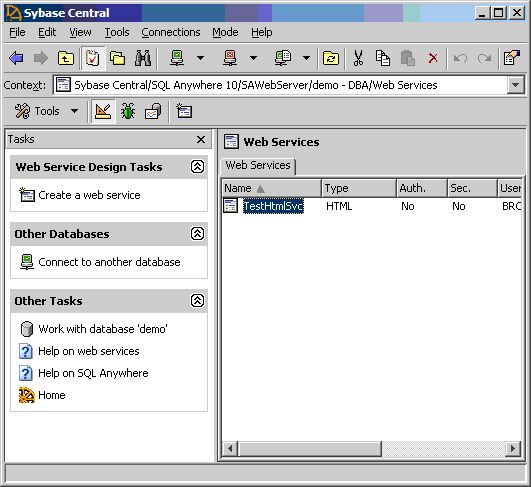
Task: Click the HTML type cell
Action: (339, 206)
